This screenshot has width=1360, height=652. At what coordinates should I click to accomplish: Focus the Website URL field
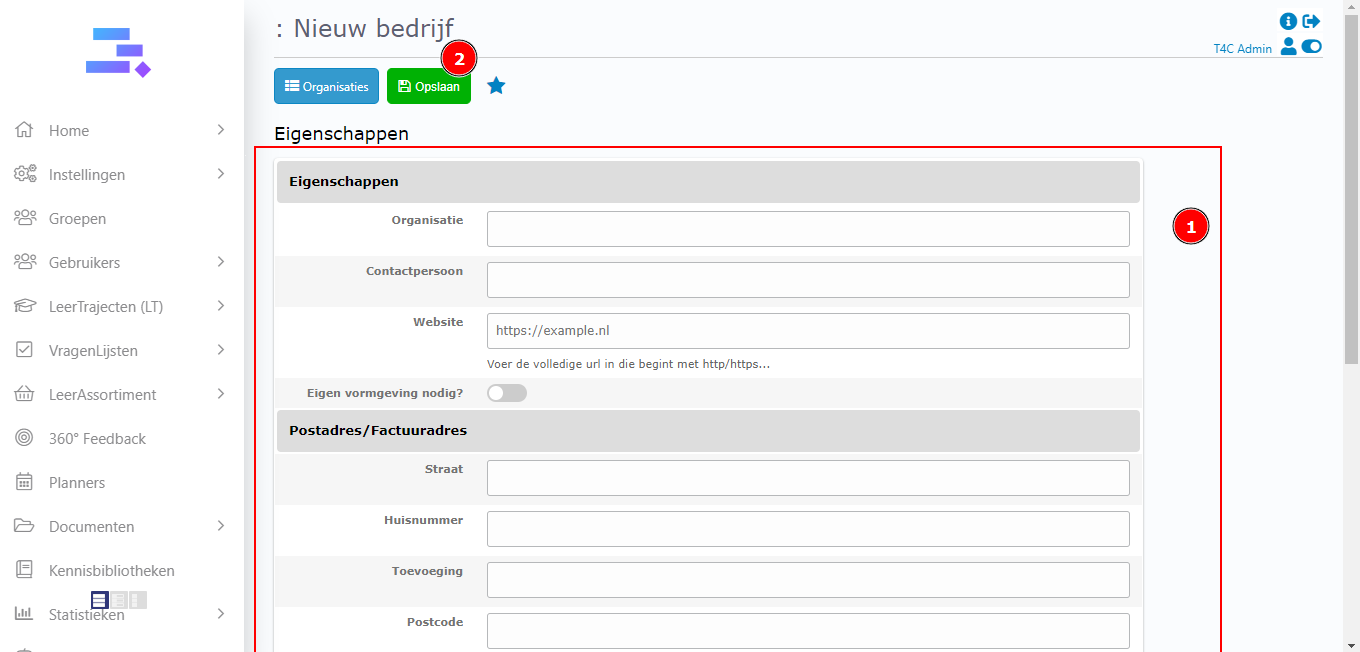tap(808, 331)
